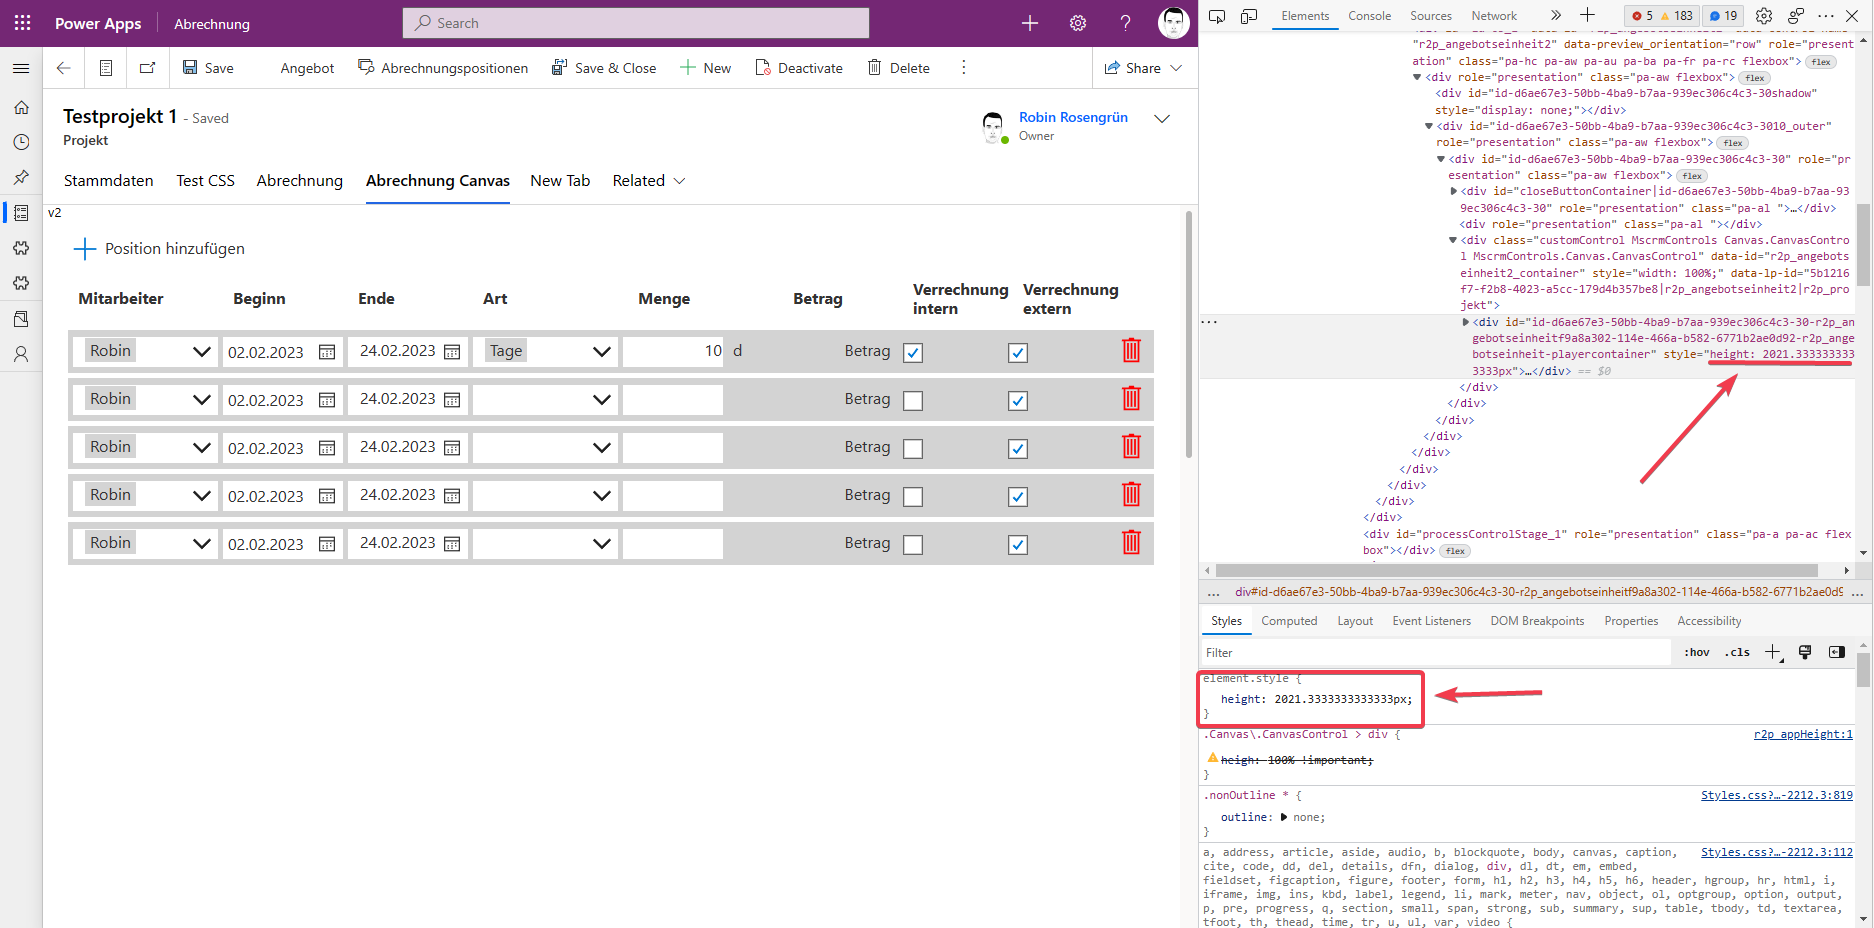Open the DevTools settings gear
Screen dimensions: 1874x928
pyautogui.click(x=1764, y=16)
